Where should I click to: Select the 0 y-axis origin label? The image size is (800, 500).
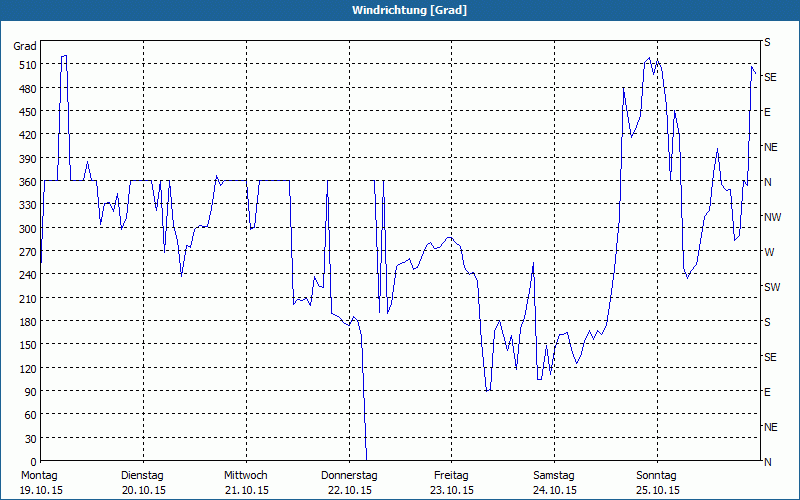click(x=34, y=462)
